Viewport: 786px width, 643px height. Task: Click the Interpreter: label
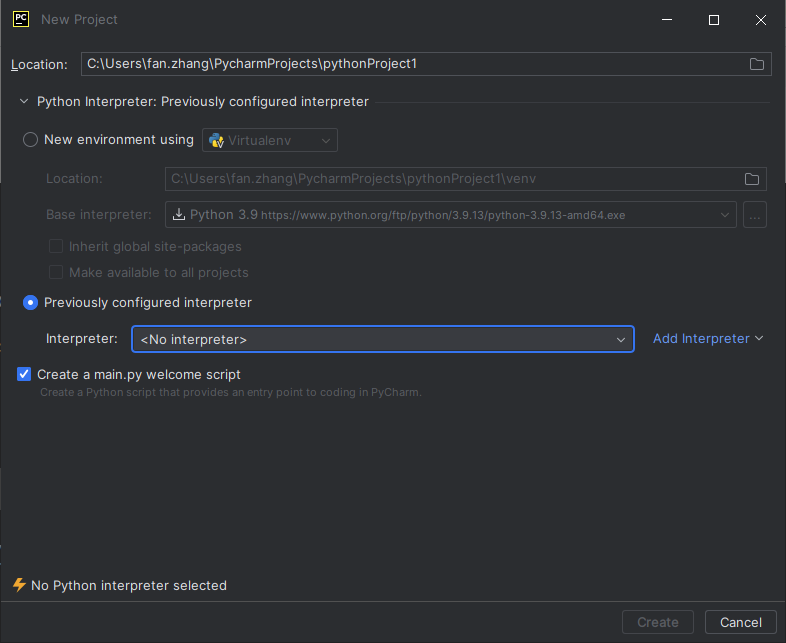[x=82, y=338]
